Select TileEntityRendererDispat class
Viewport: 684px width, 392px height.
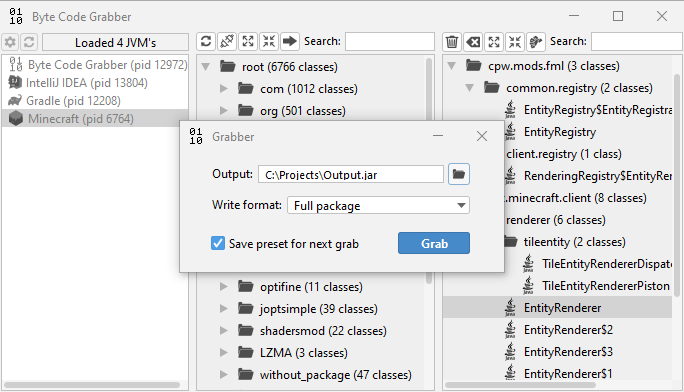coord(597,264)
